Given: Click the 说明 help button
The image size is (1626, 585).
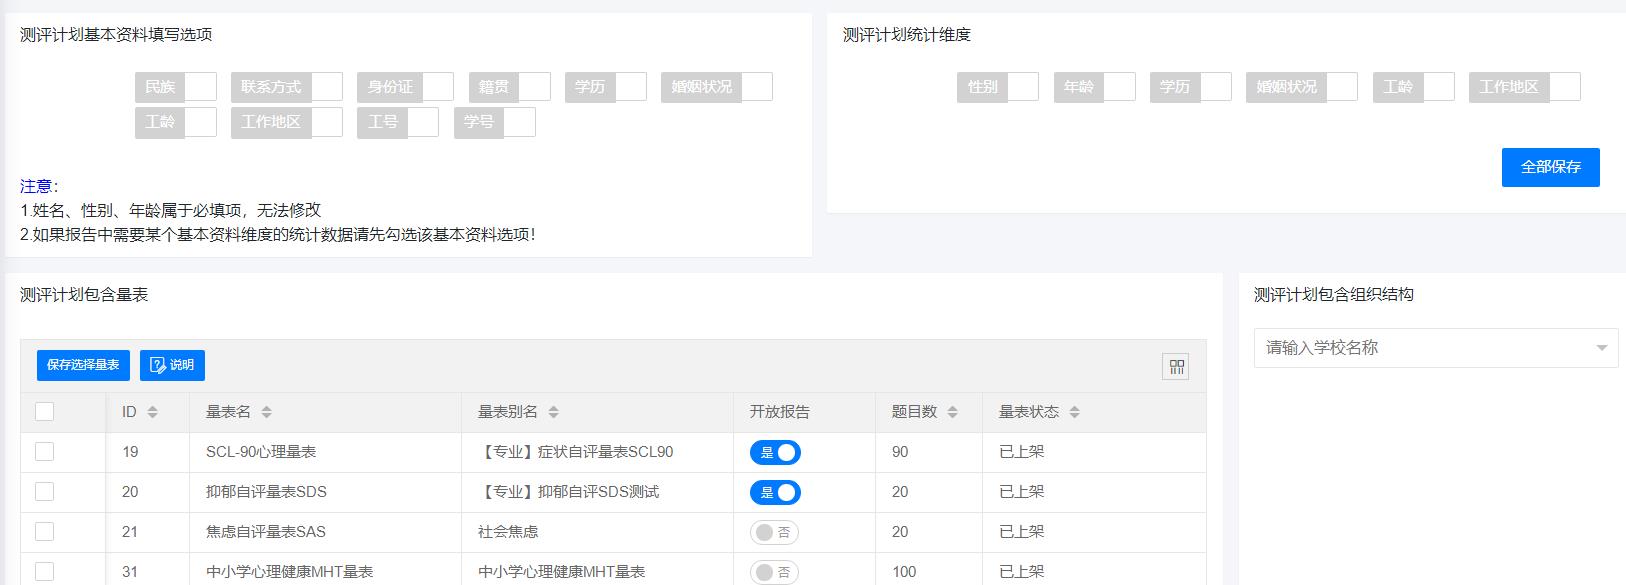Looking at the screenshot, I should click(x=172, y=365).
